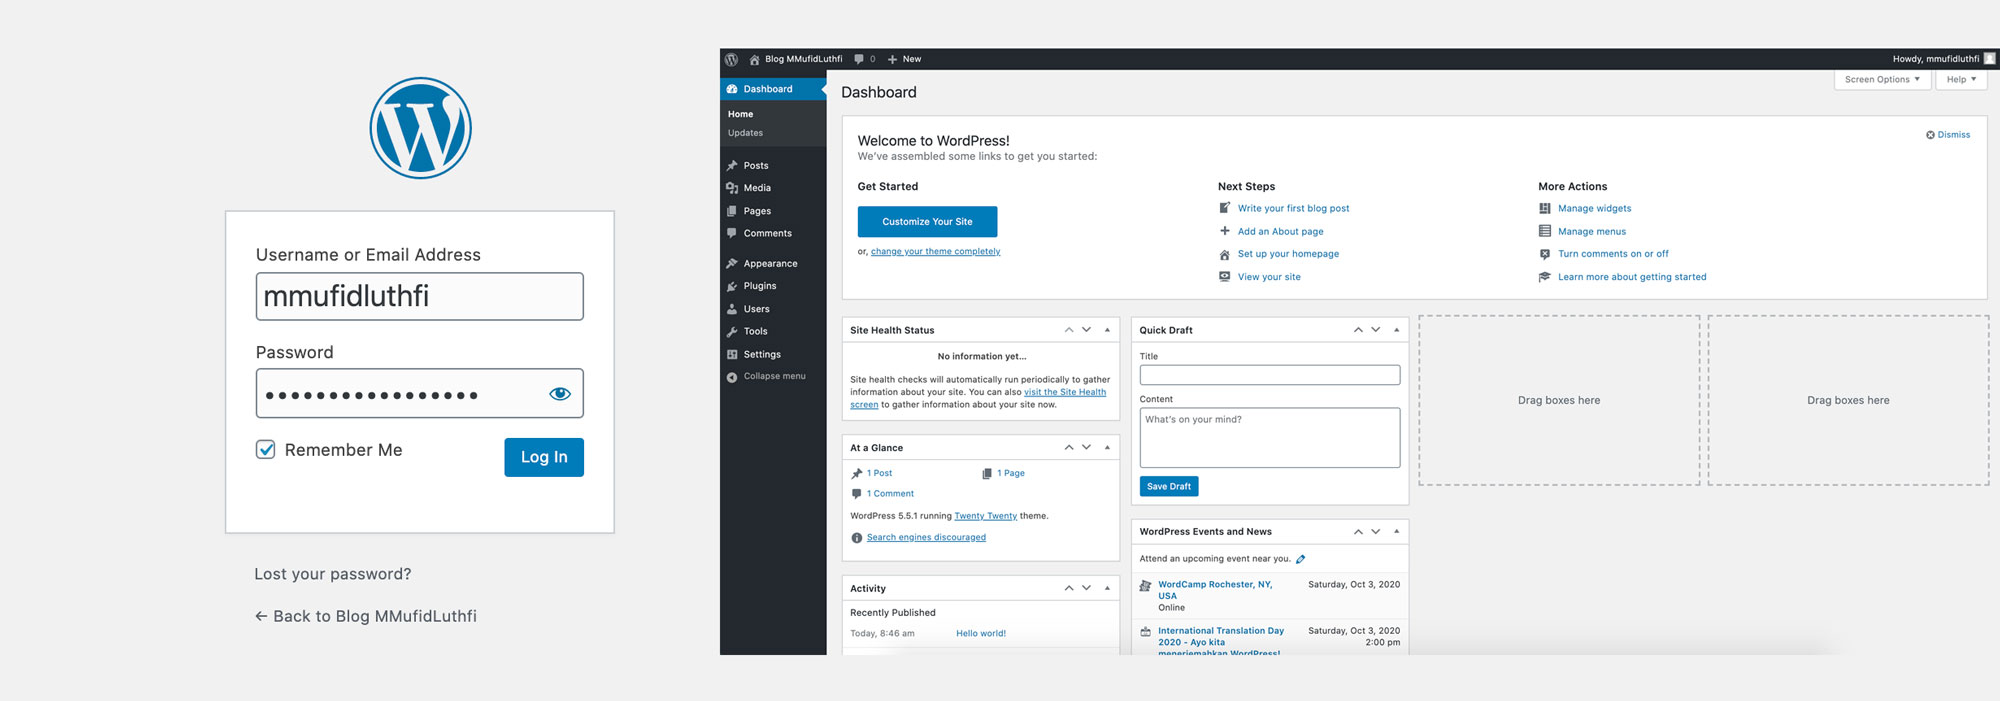Image resolution: width=2000 pixels, height=701 pixels.
Task: Open the Posts menu in sidebar
Action: [x=773, y=166]
